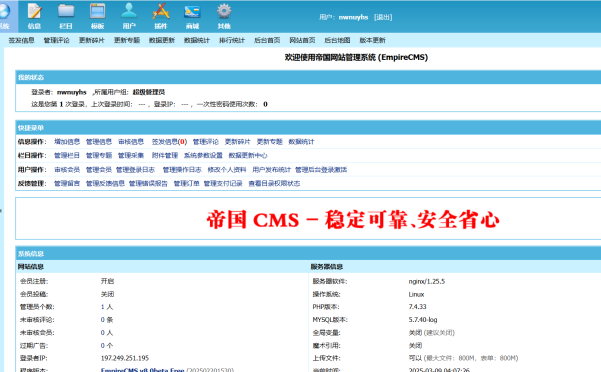
Task: Open the 用户 (User) person icon
Action: click(x=129, y=16)
